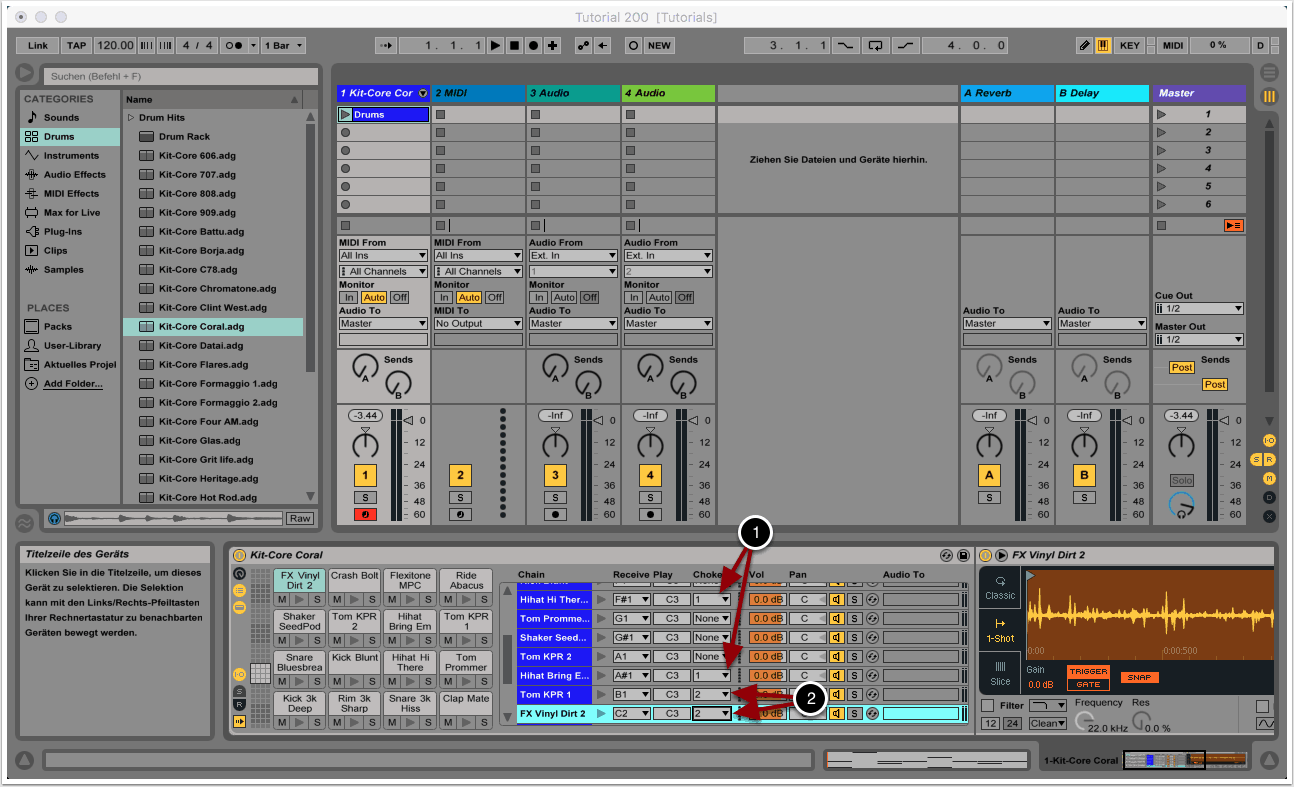
Task: Open the Kit-Core Coral device save icon
Action: [963, 555]
